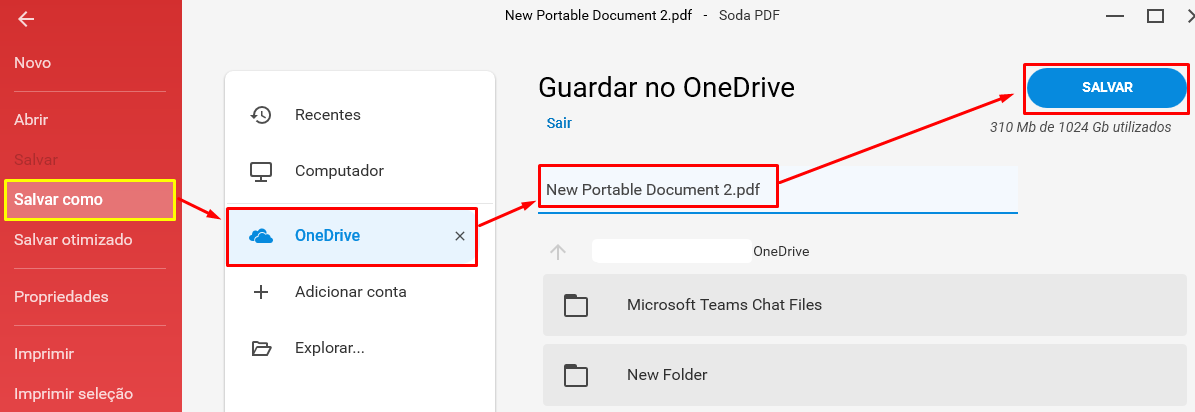
Task: Click the greyed Salvar sidebar item
Action: (x=36, y=160)
